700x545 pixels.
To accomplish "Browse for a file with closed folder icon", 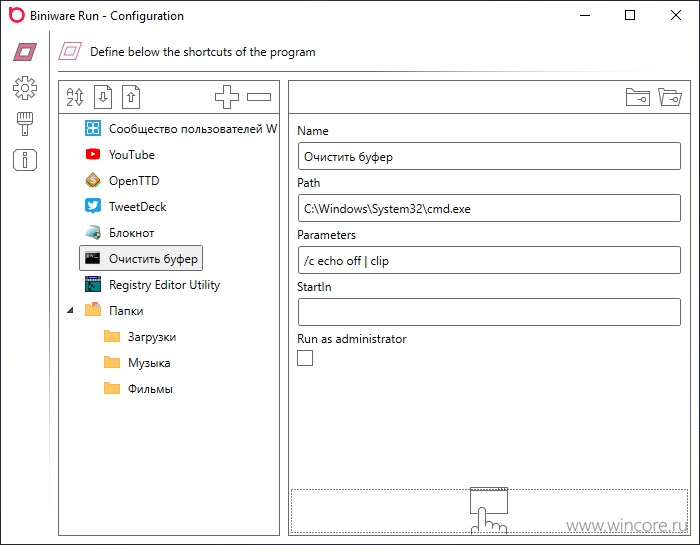I will pos(638,97).
